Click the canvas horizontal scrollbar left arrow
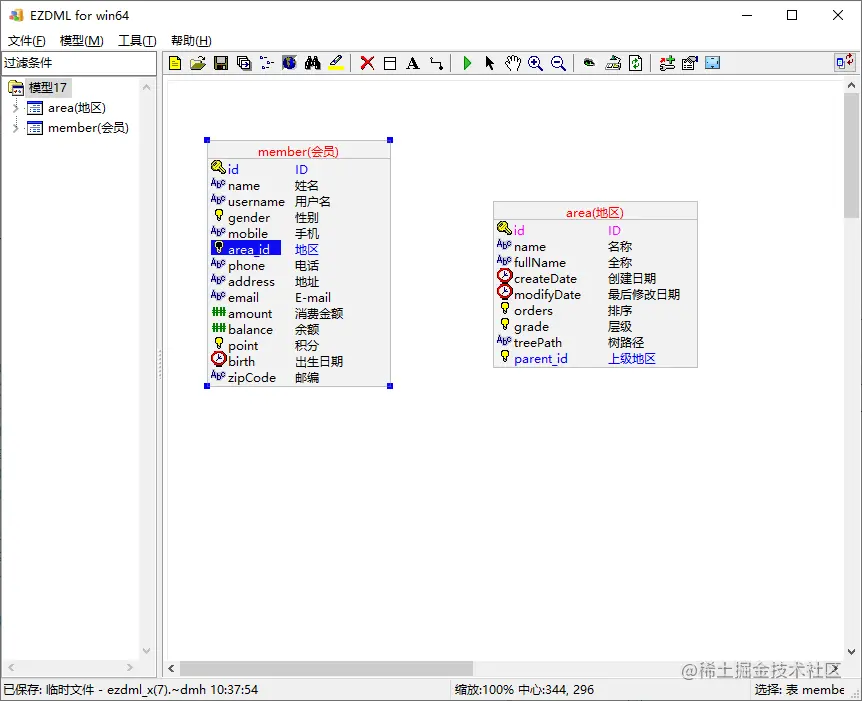 point(172,669)
